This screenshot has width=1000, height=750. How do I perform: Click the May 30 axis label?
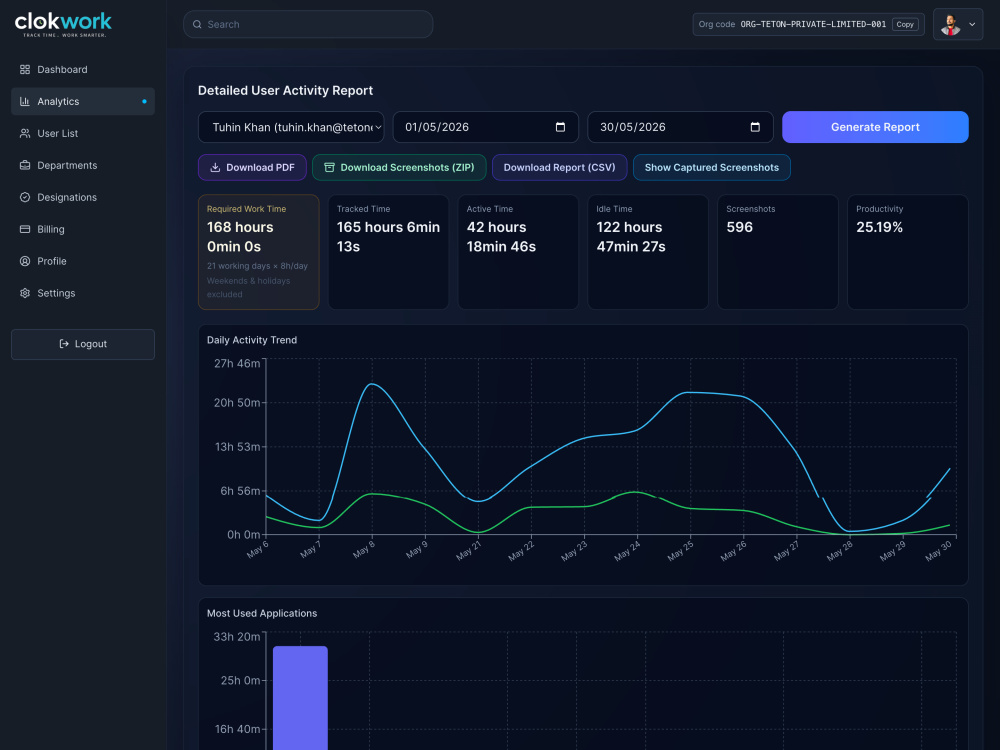coord(939,550)
